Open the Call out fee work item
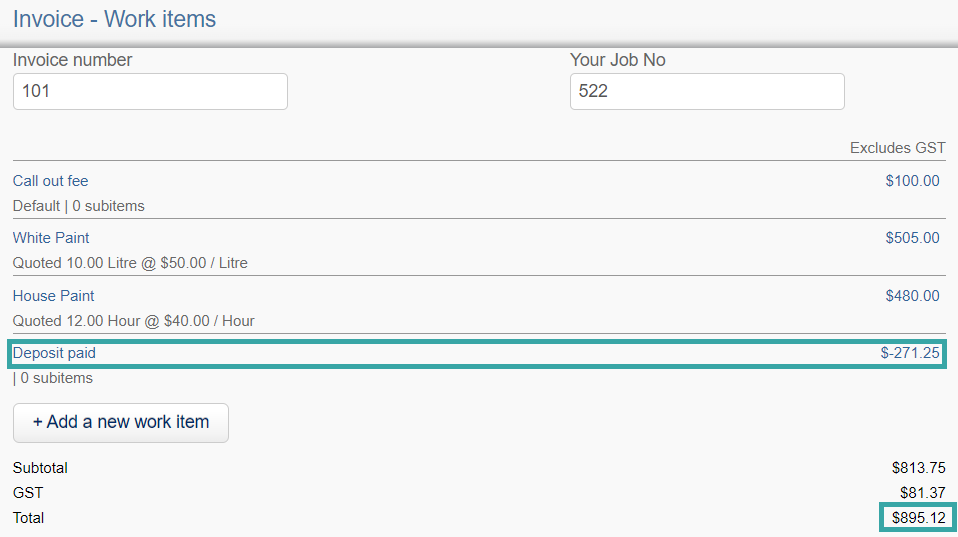The height and width of the screenshot is (537, 958). click(51, 181)
